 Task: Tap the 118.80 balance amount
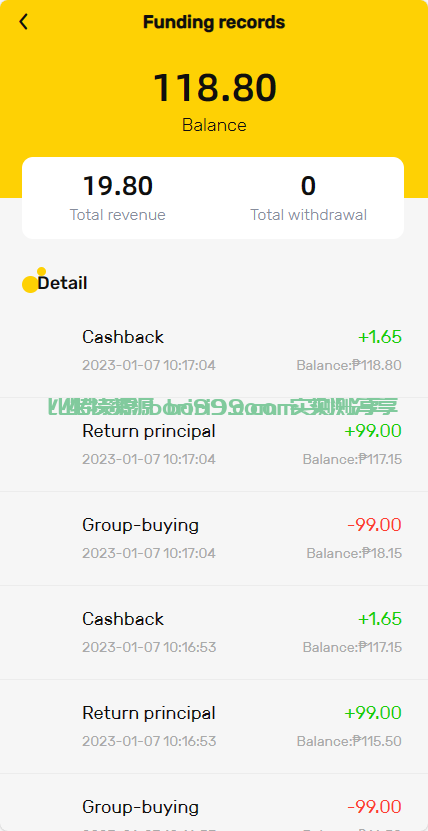click(215, 87)
